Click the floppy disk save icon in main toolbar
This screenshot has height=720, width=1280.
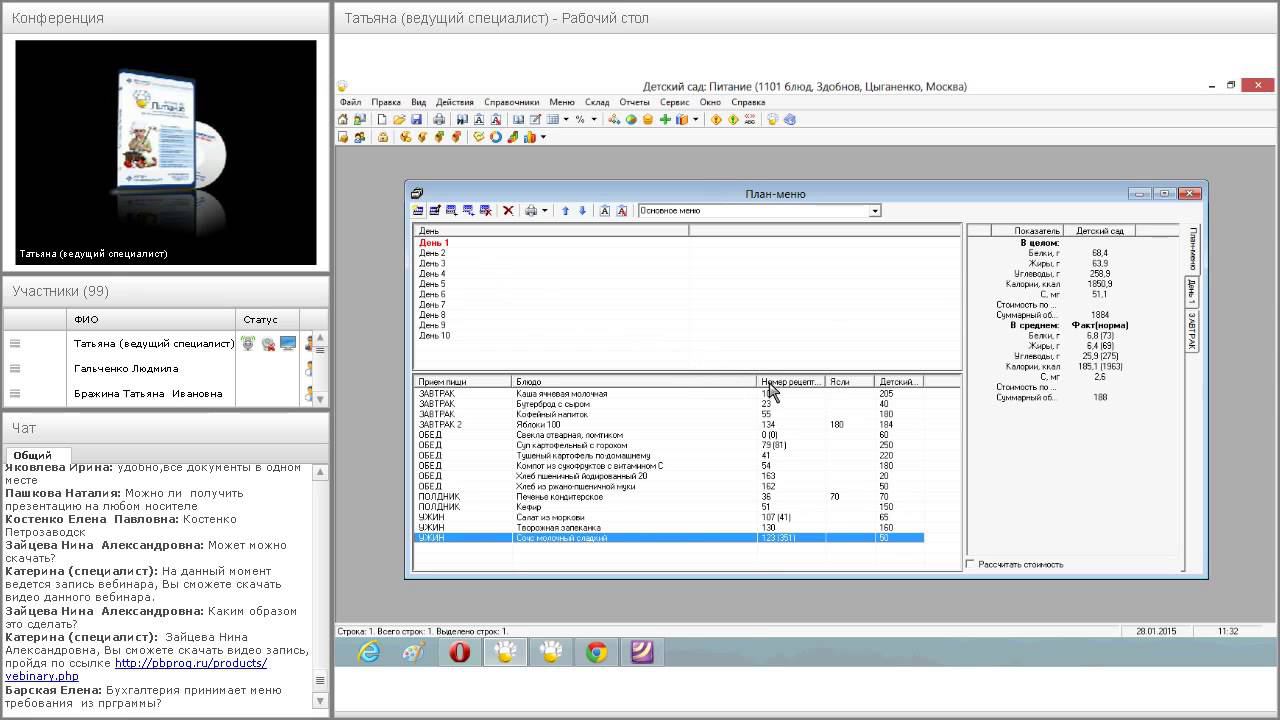(416, 120)
